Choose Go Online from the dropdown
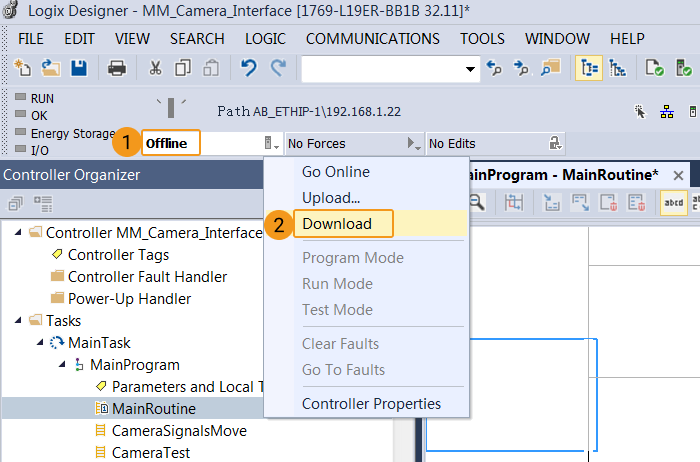This screenshot has width=700, height=462. [336, 172]
